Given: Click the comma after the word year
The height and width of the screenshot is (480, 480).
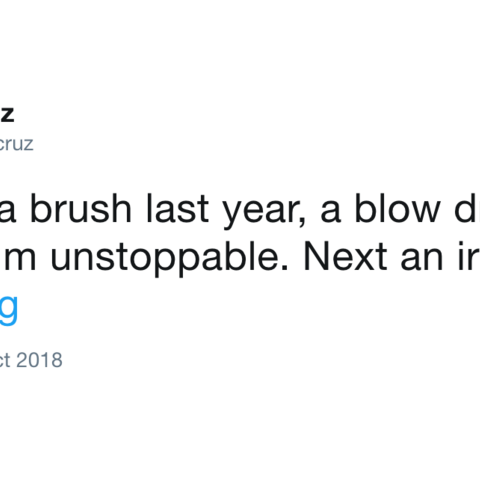Looking at the screenshot, I should pyautogui.click(x=302, y=222).
